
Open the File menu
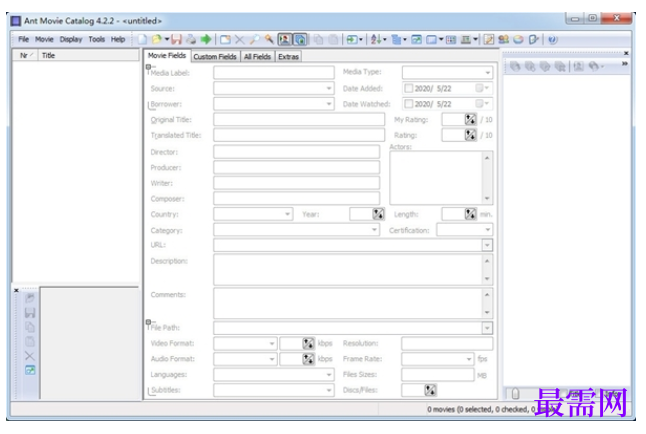pos(23,40)
